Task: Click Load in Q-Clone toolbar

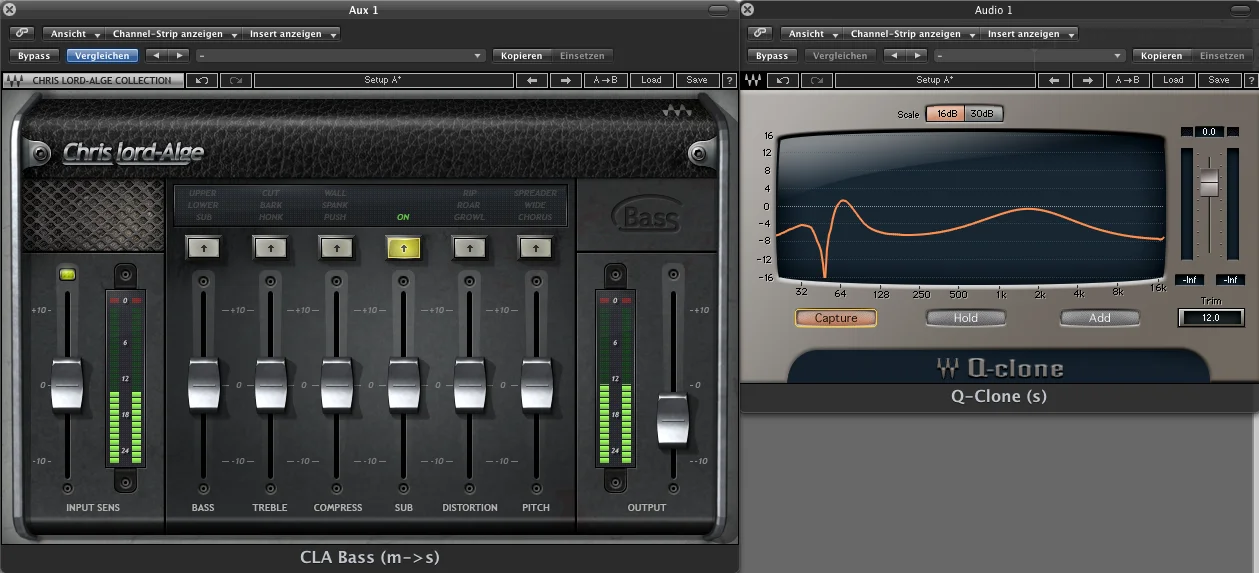Action: point(1173,80)
